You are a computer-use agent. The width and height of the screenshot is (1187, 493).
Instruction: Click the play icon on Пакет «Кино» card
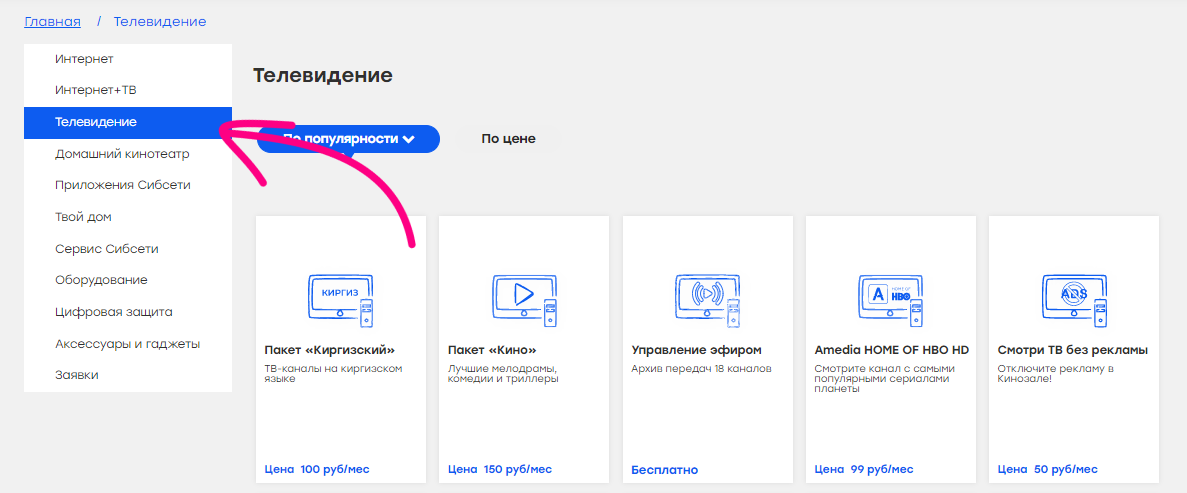tap(524, 300)
